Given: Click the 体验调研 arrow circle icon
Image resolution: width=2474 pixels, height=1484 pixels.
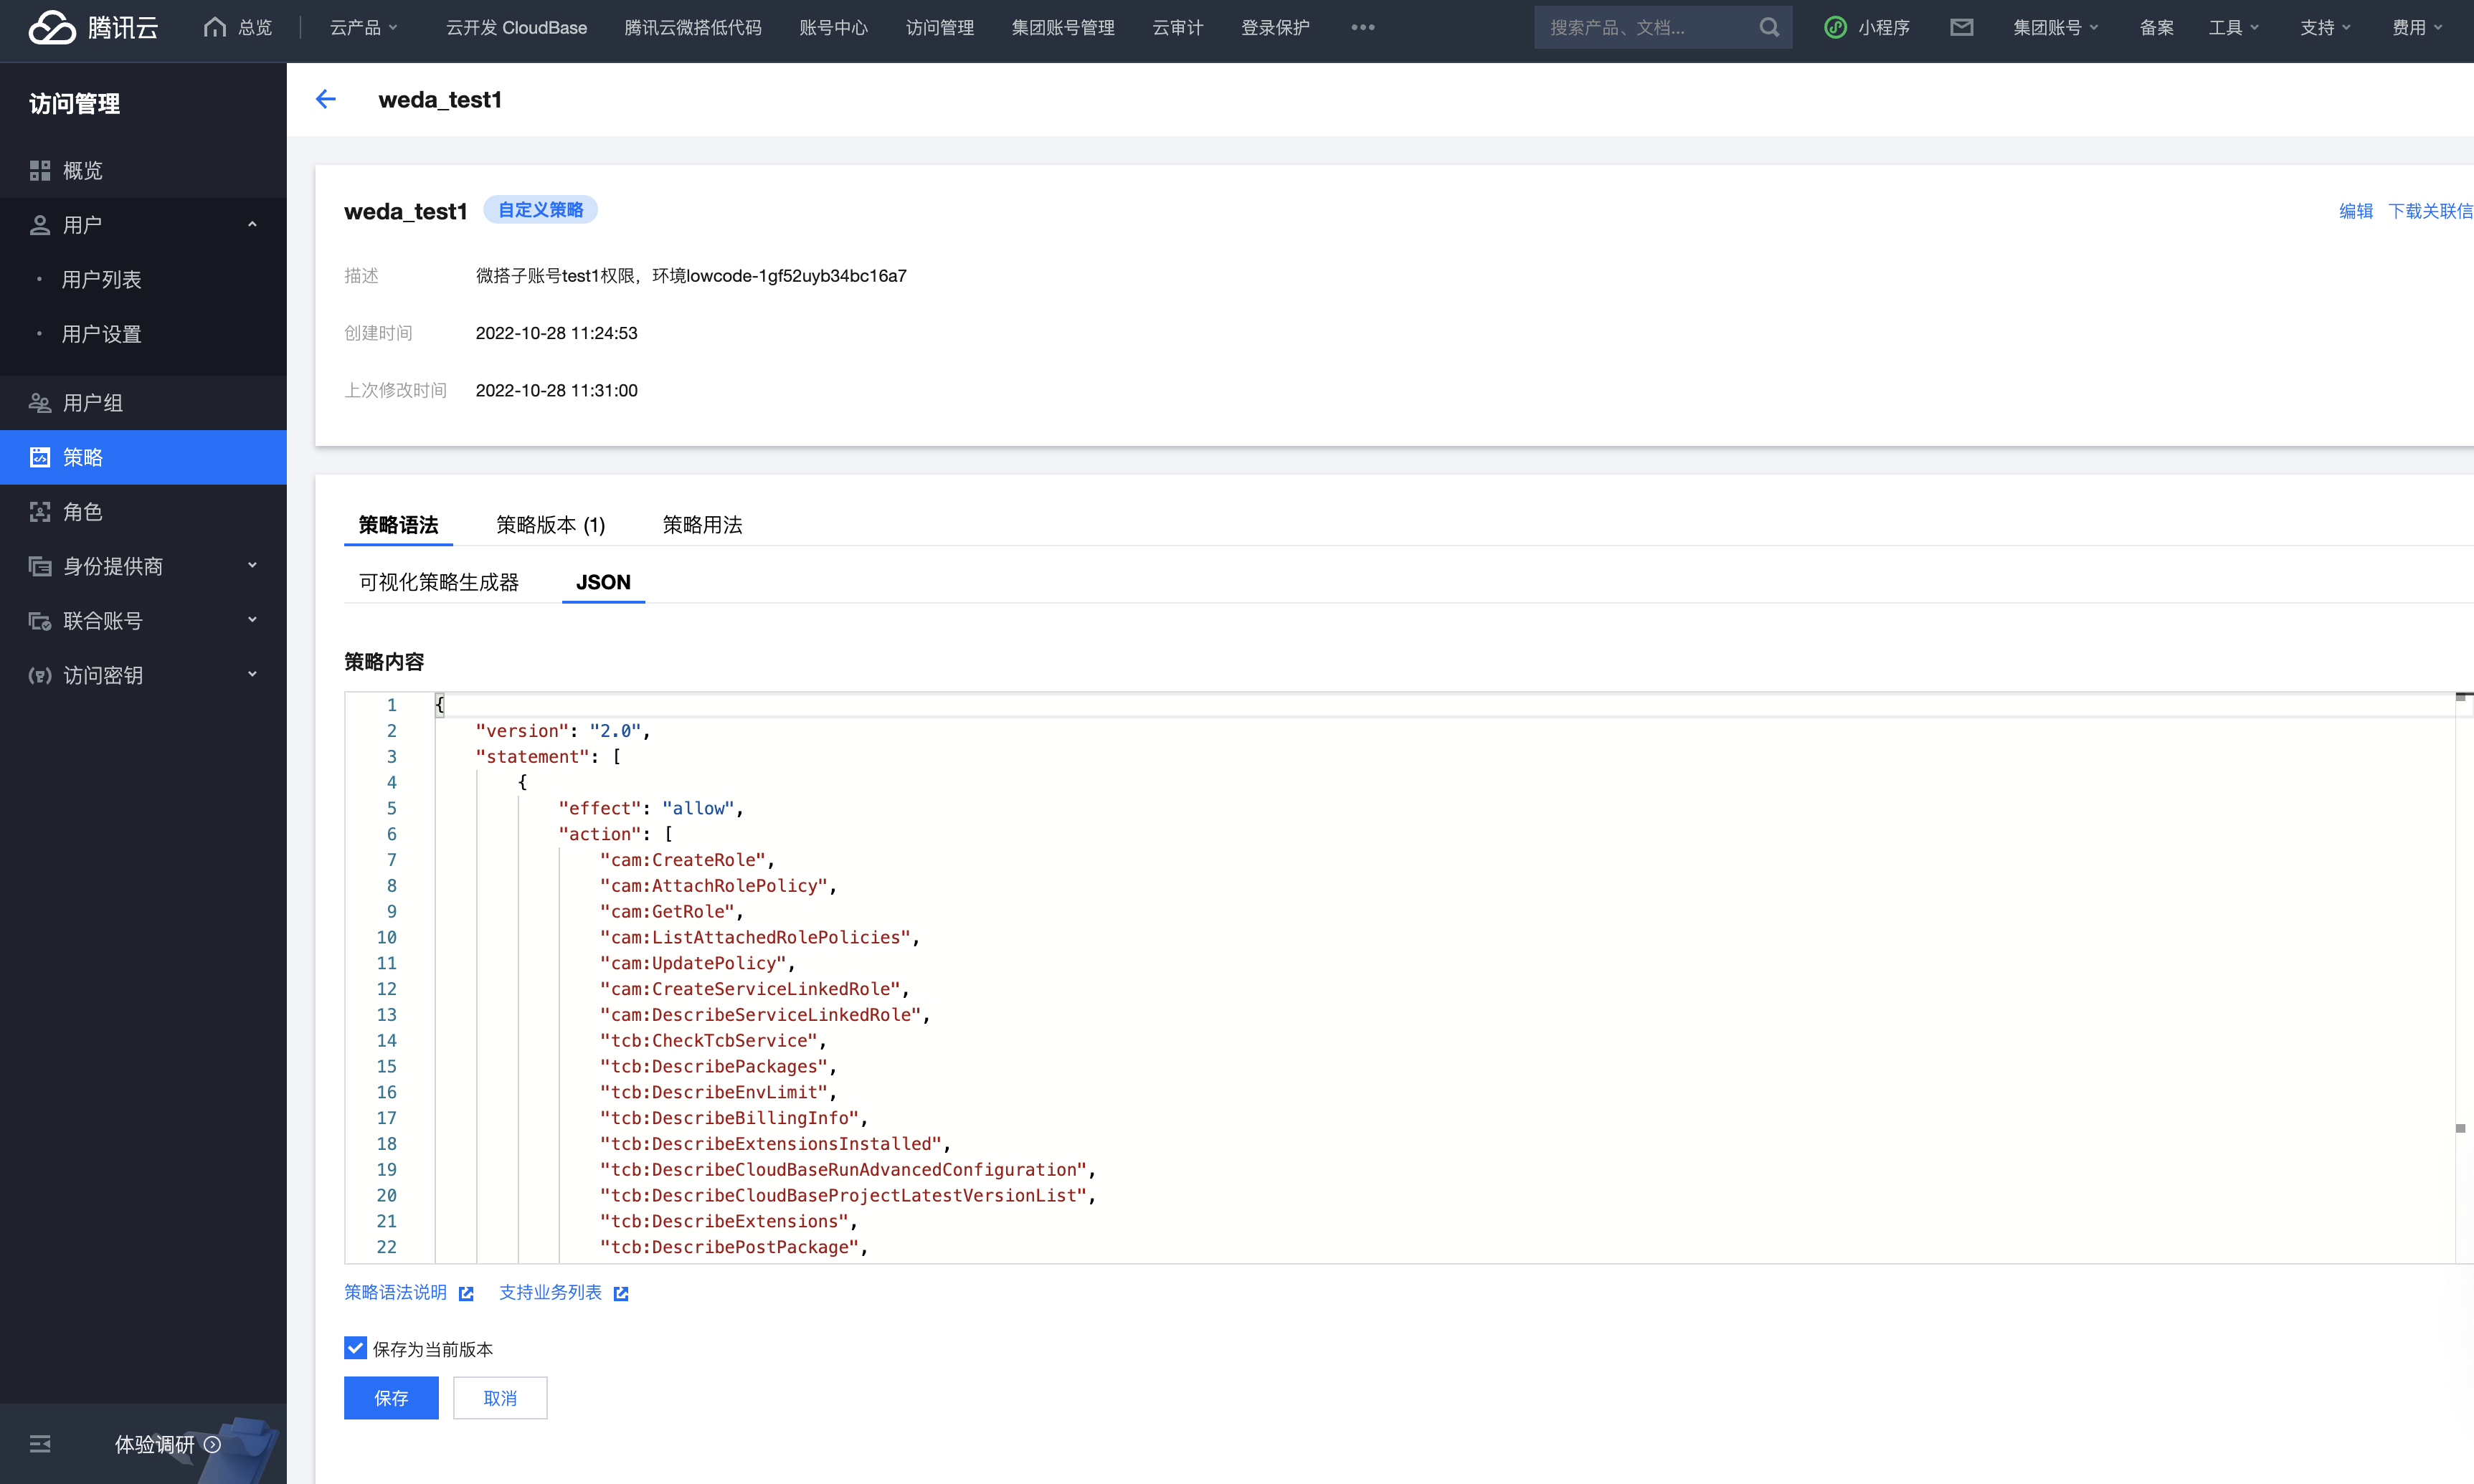Looking at the screenshot, I should click(212, 1444).
